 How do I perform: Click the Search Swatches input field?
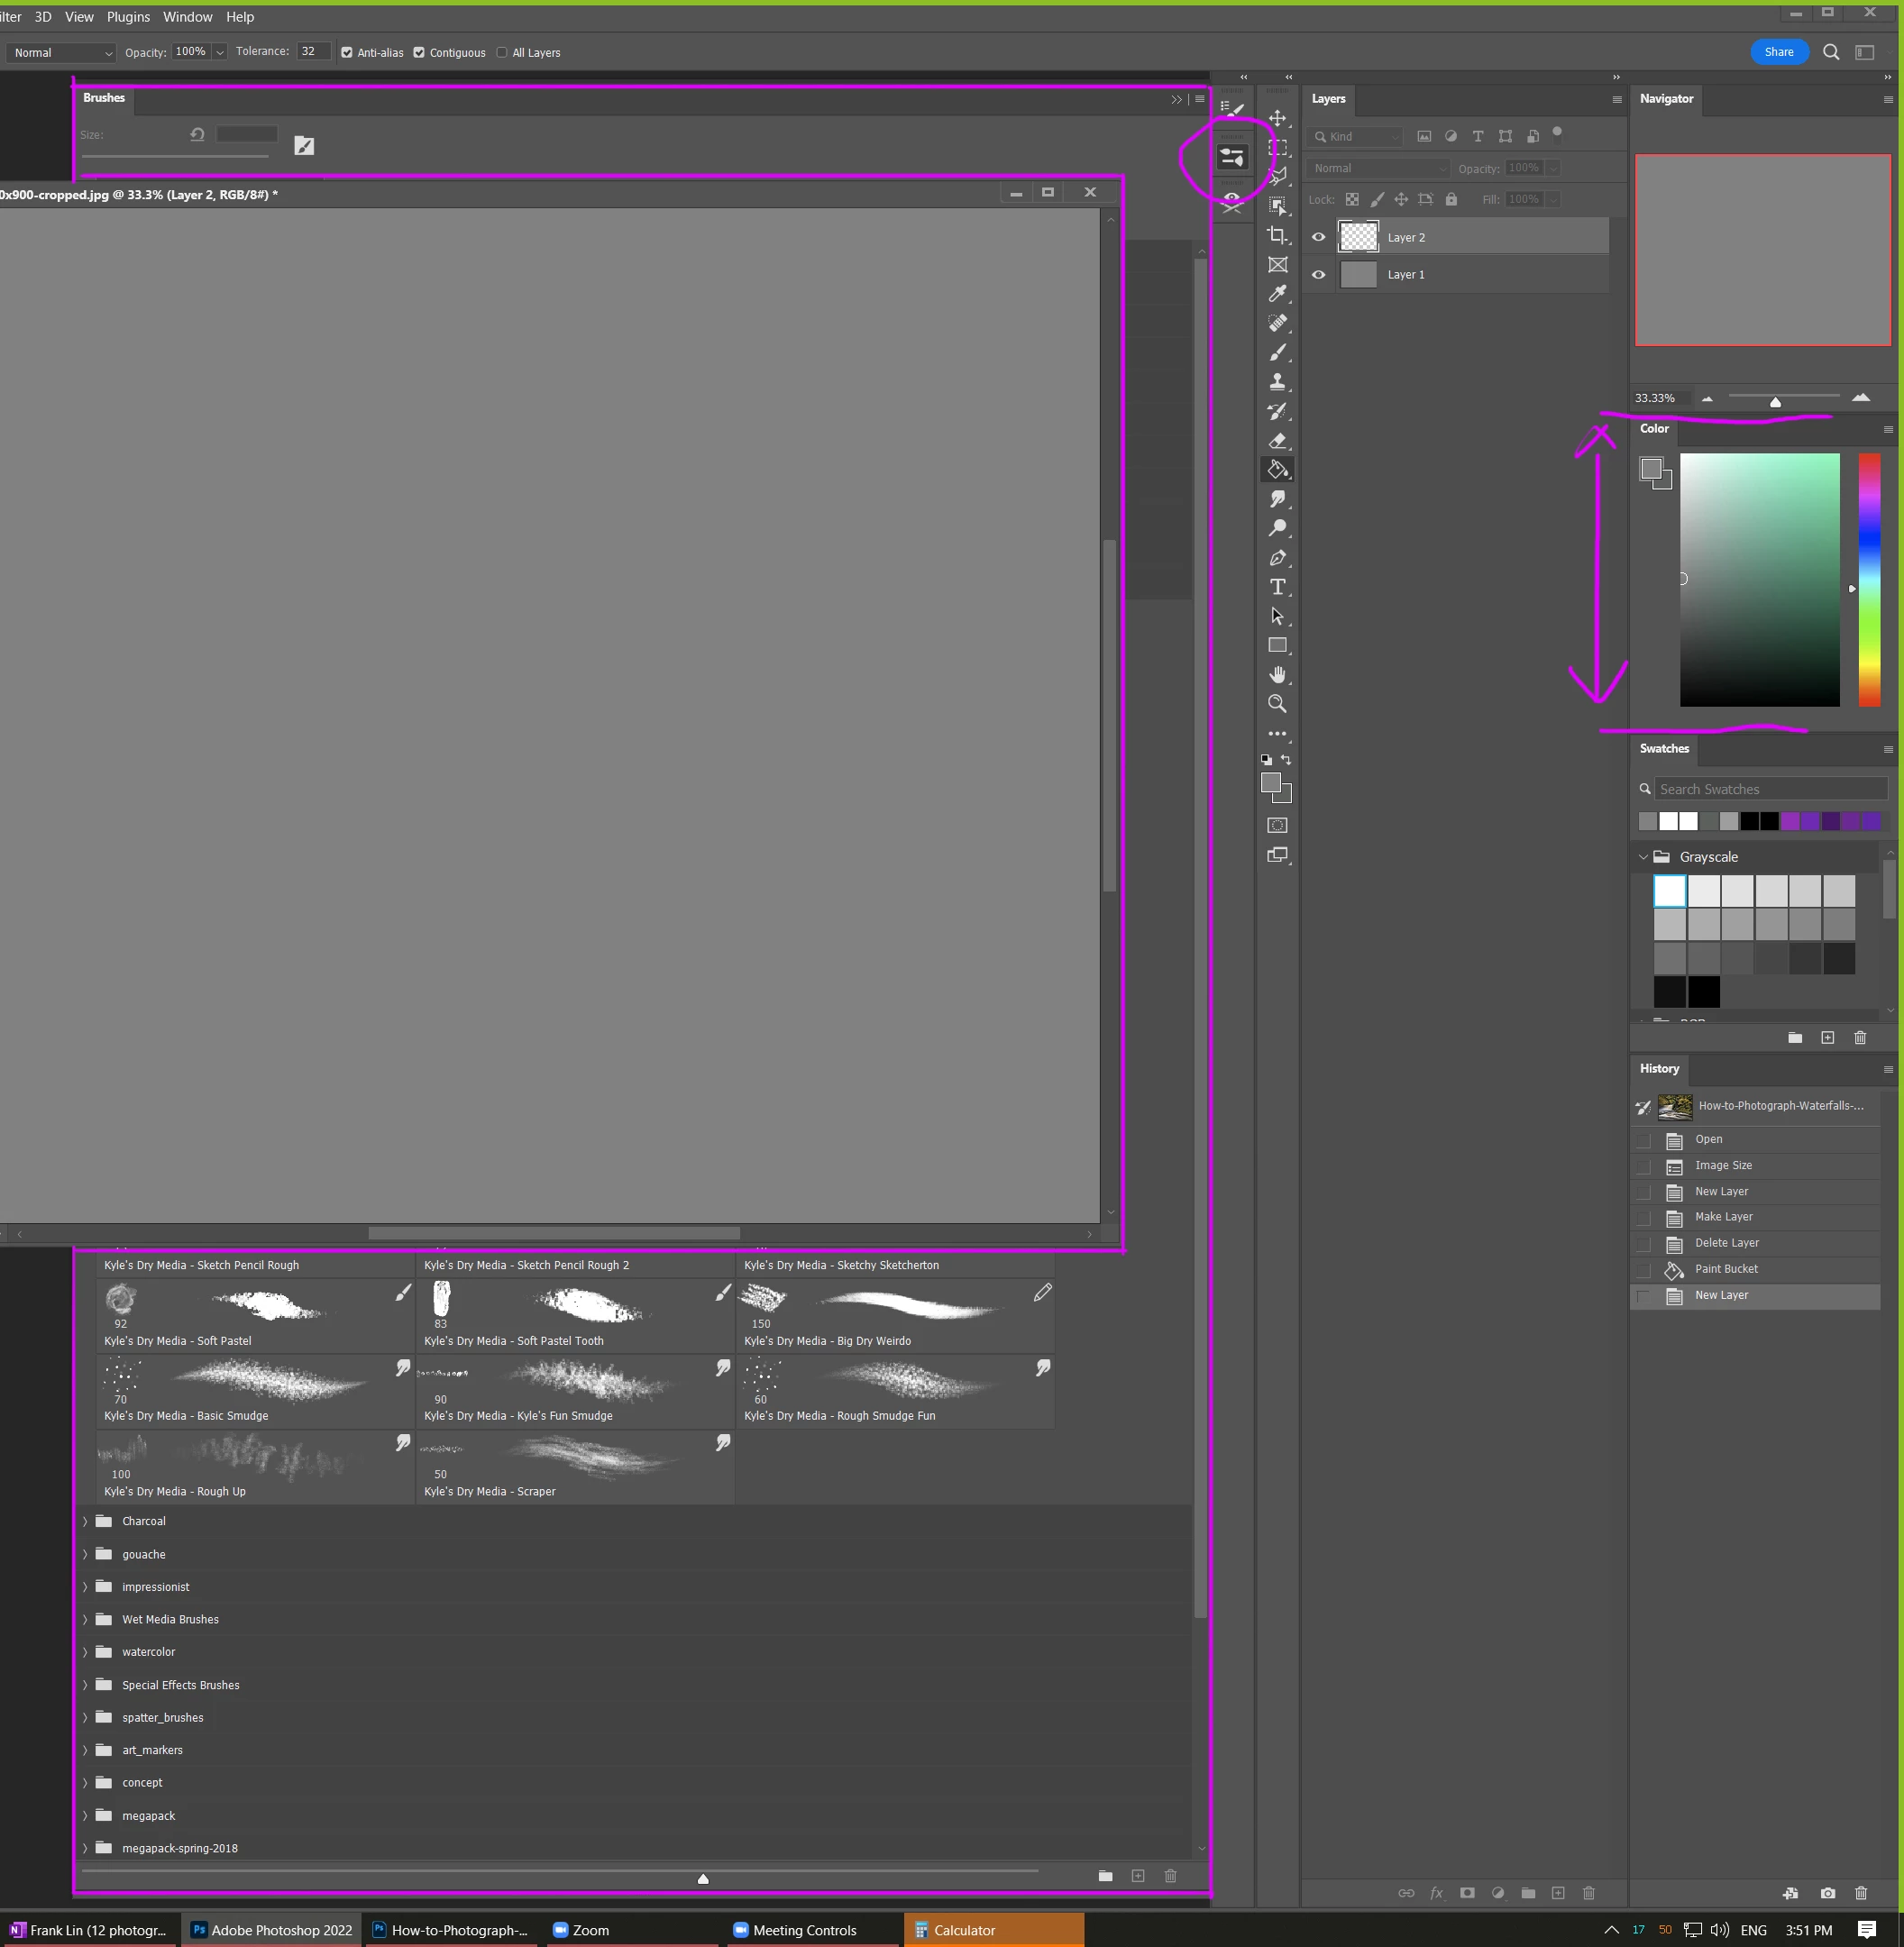coord(1770,789)
